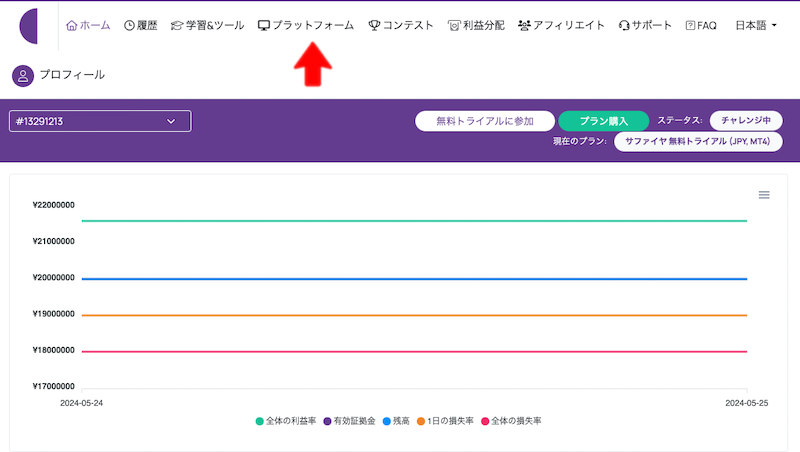Image resolution: width=800 pixels, height=452 pixels.
Task: Click the monitor icon beside プラットフォーム
Action: tap(264, 26)
